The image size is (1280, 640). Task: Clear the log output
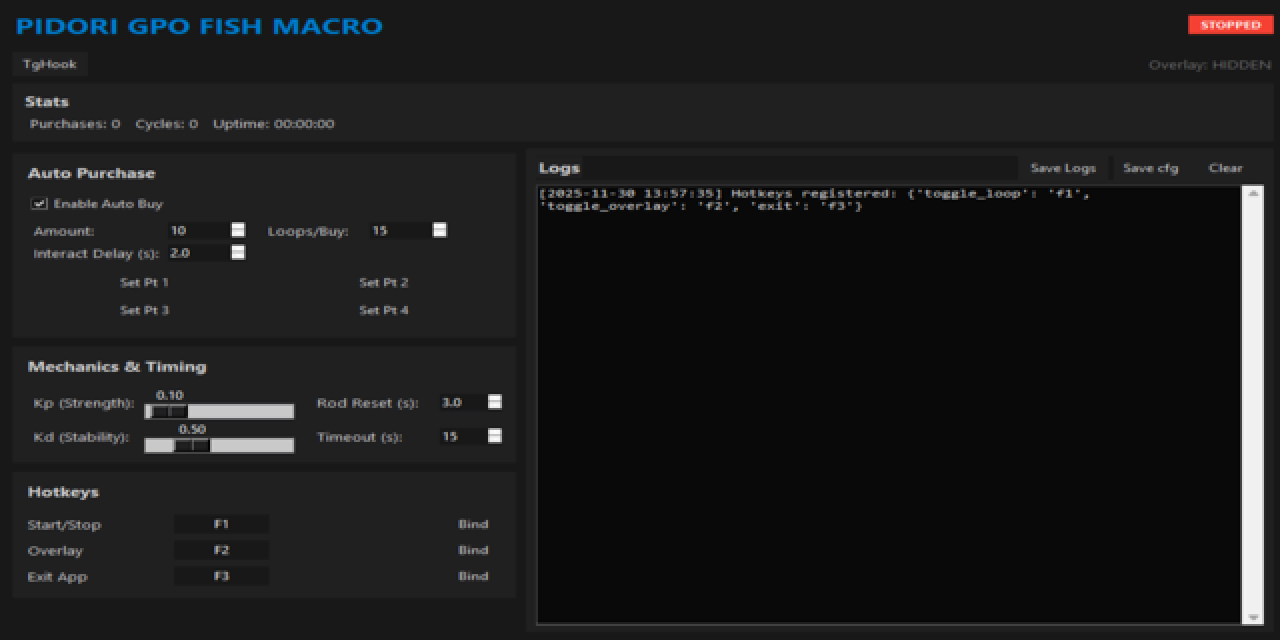(1224, 167)
